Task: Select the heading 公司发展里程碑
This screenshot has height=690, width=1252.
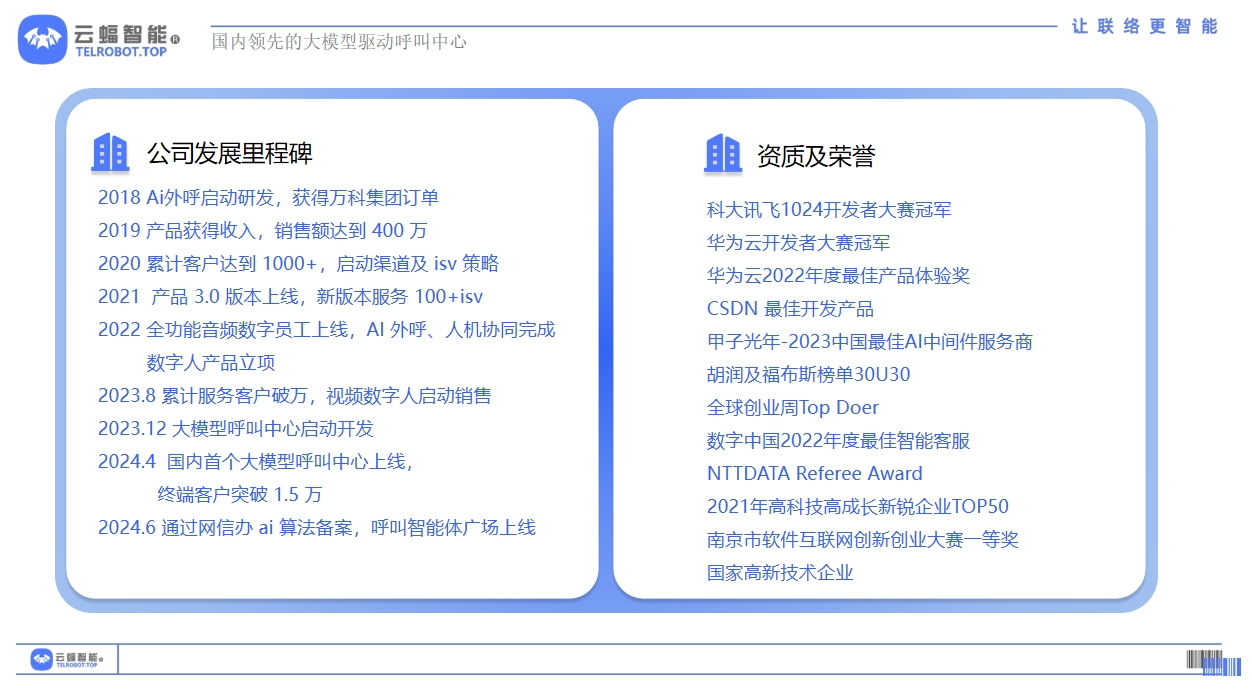Action: 230,153
